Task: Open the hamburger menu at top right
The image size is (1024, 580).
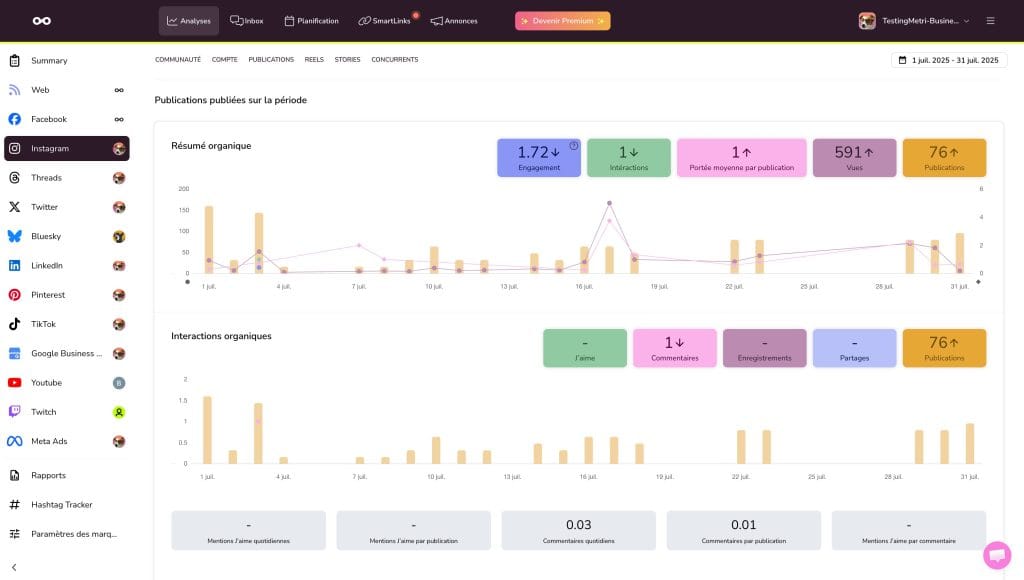Action: 990,21
